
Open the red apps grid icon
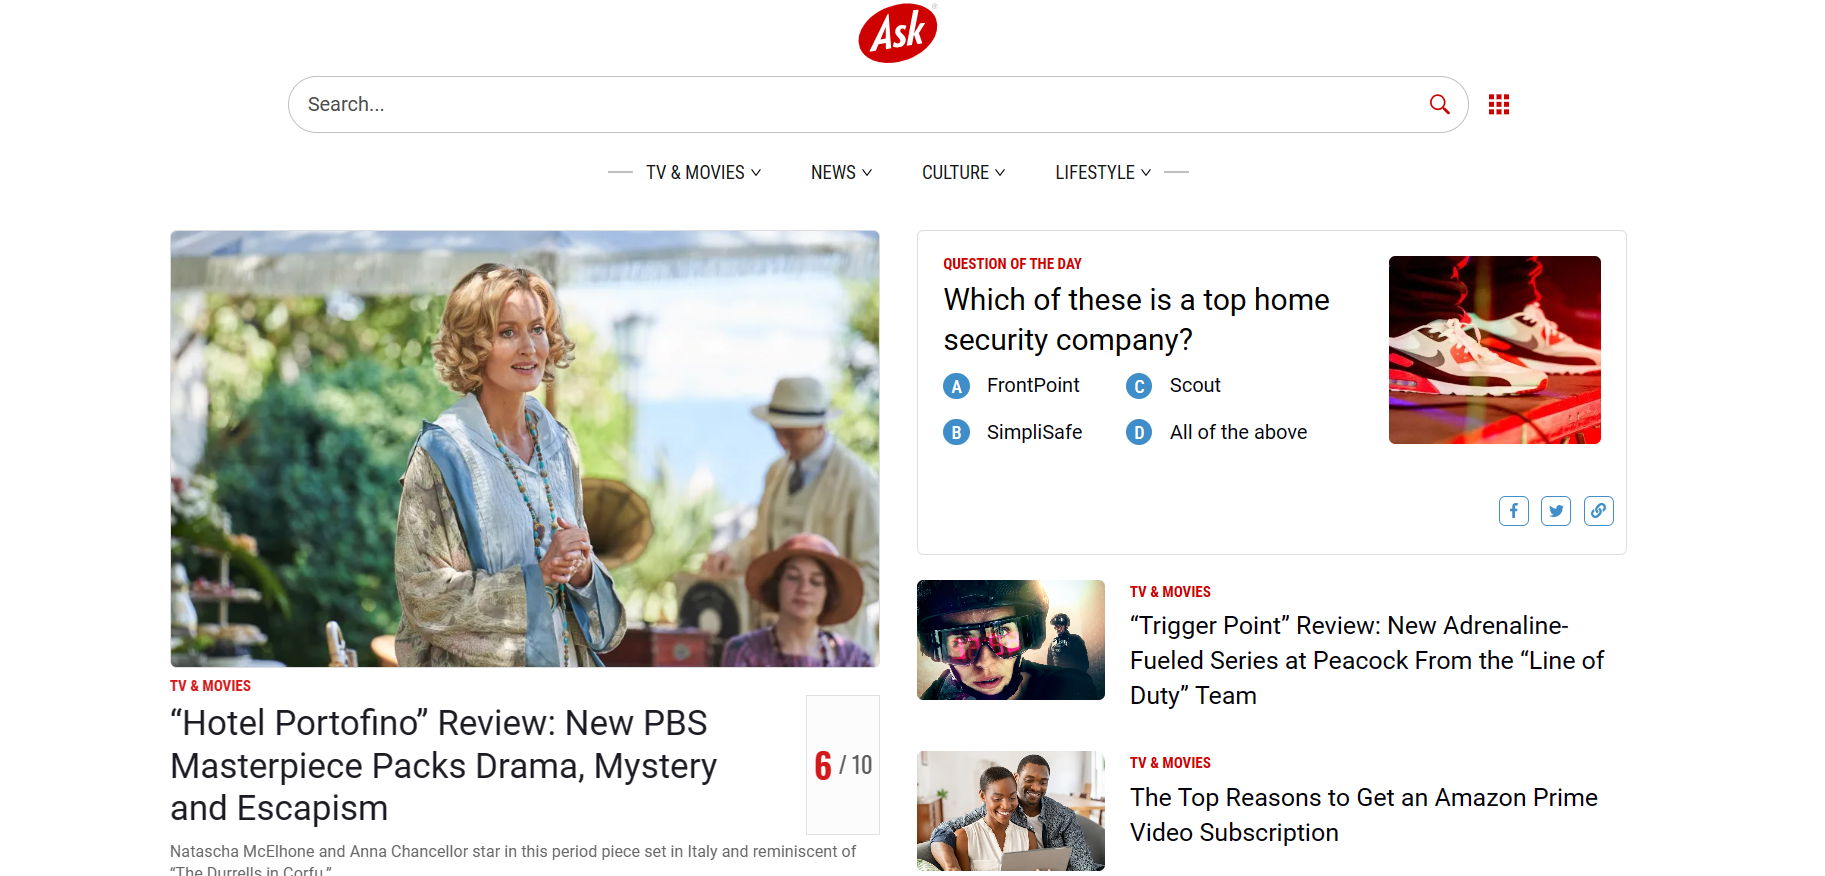pos(1498,104)
